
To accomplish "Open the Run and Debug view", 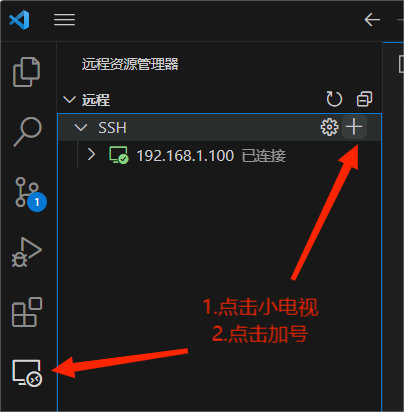I will tap(27, 252).
